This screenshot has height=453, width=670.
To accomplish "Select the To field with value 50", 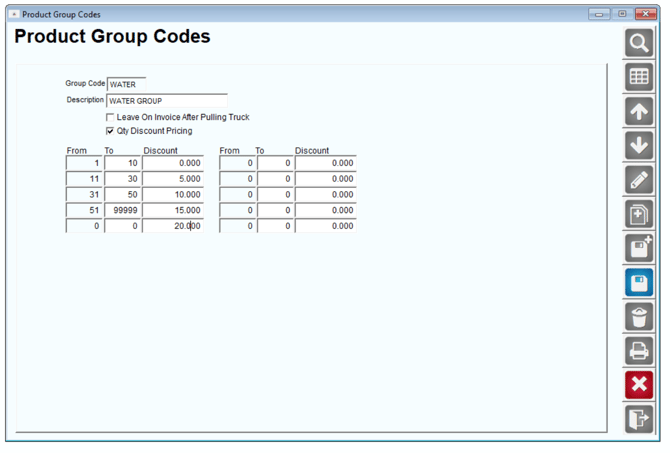I will point(122,194).
